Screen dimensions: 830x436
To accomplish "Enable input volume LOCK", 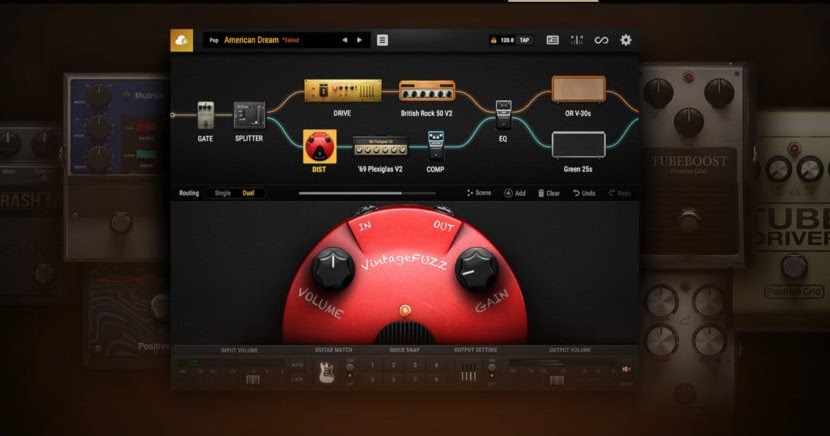I will [297, 379].
